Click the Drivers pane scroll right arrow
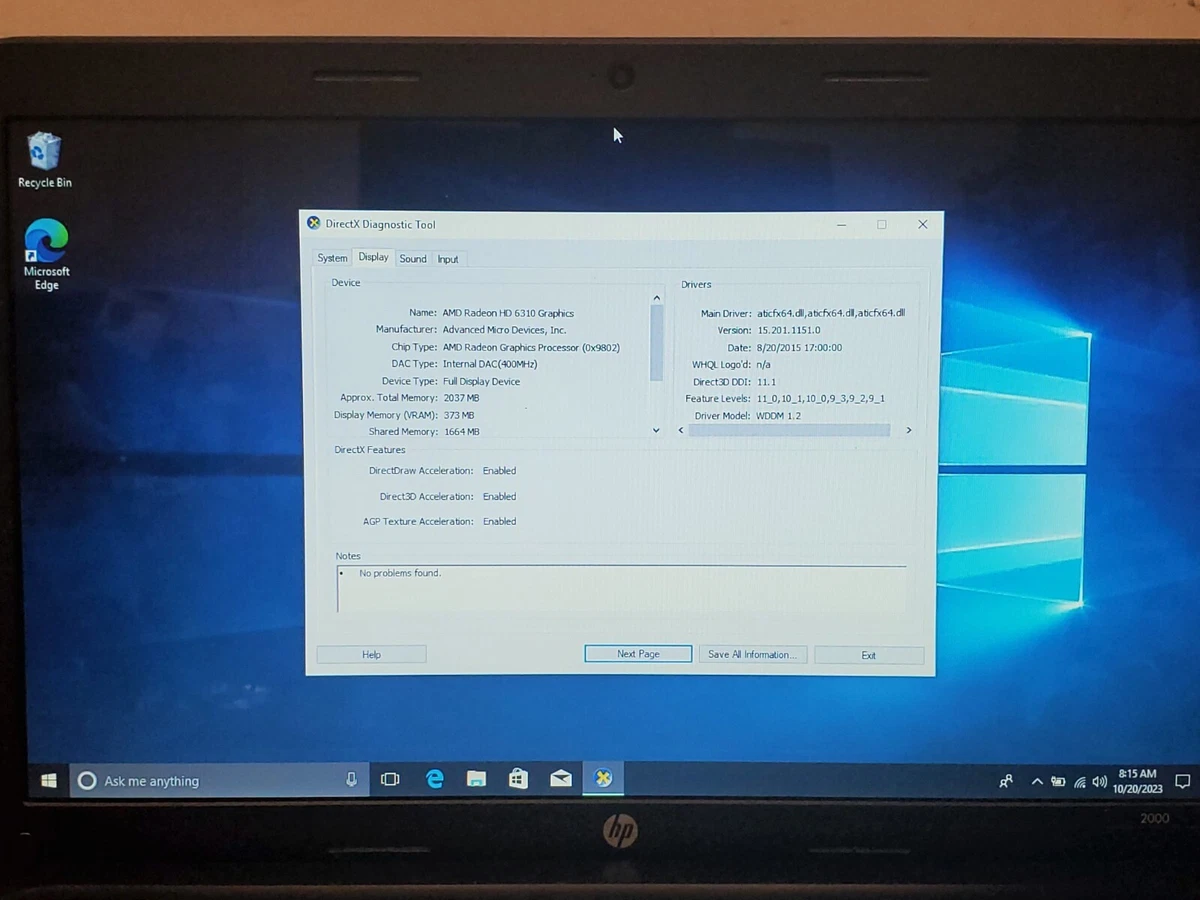Screen dimensions: 1200x900 tap(908, 430)
